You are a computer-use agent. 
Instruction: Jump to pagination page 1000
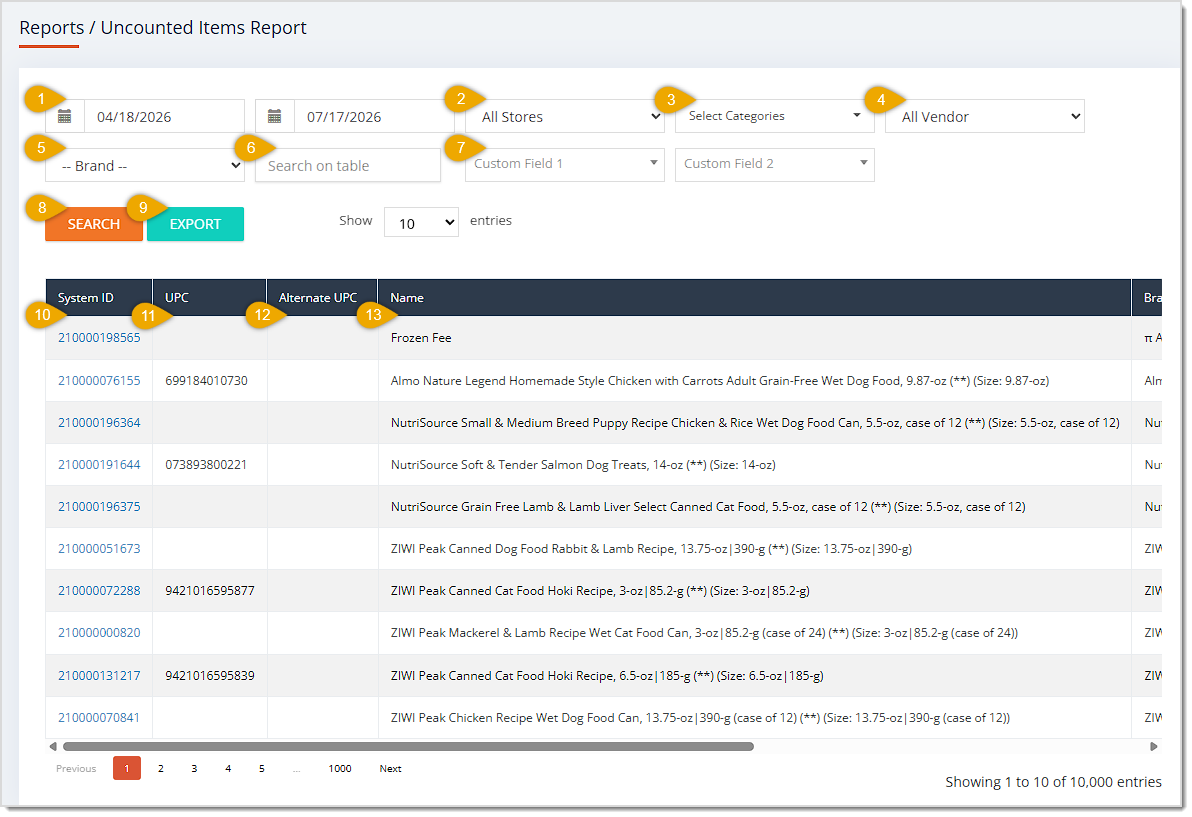coord(340,768)
